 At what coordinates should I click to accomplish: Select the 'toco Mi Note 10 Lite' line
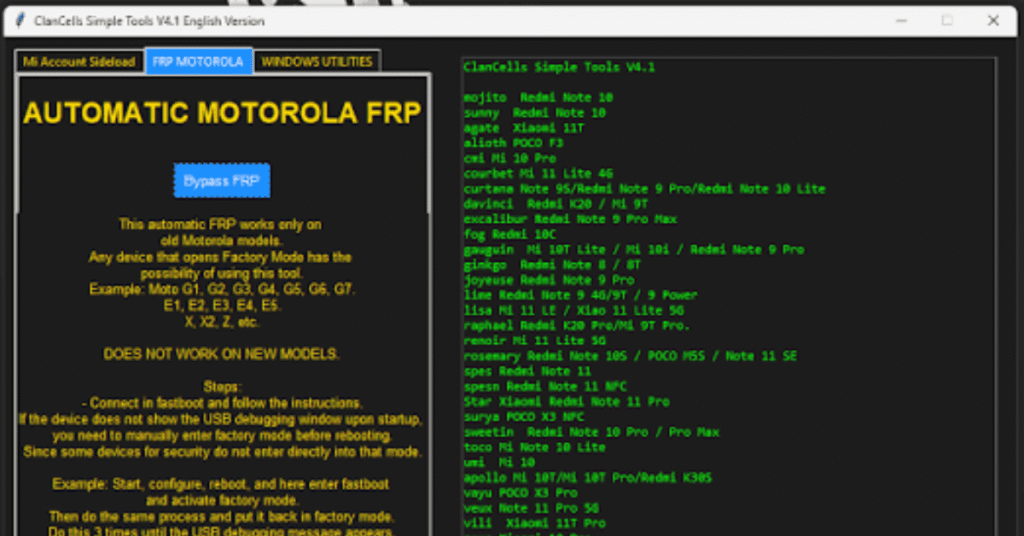(534, 447)
